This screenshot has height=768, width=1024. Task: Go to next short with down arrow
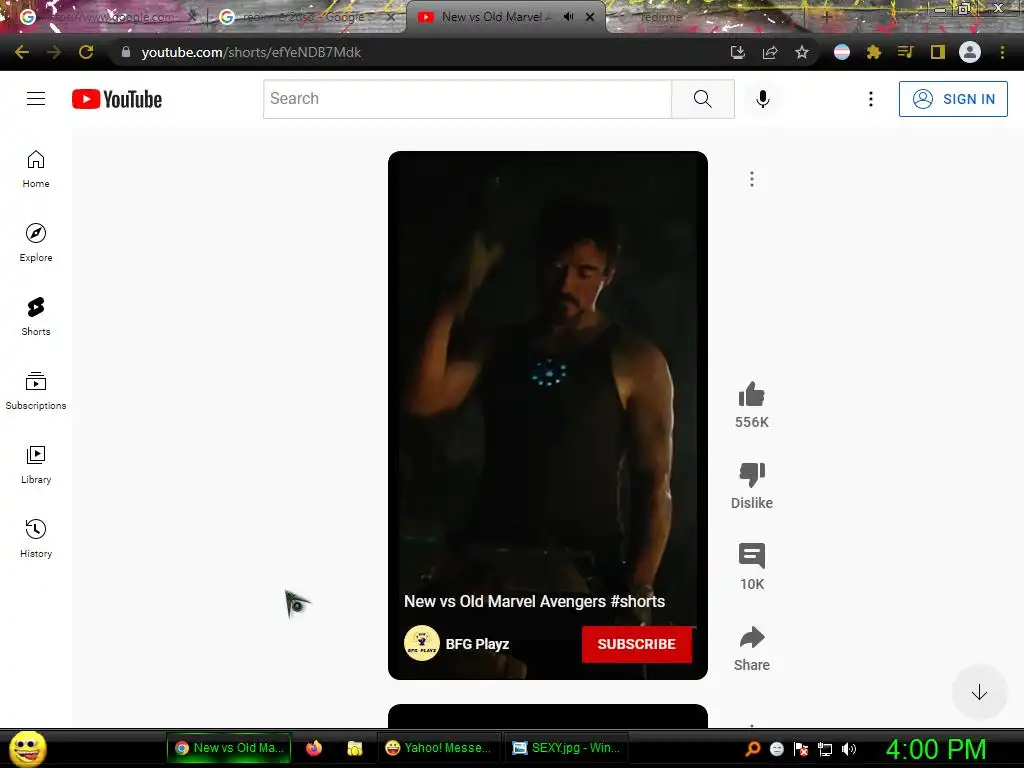979,692
